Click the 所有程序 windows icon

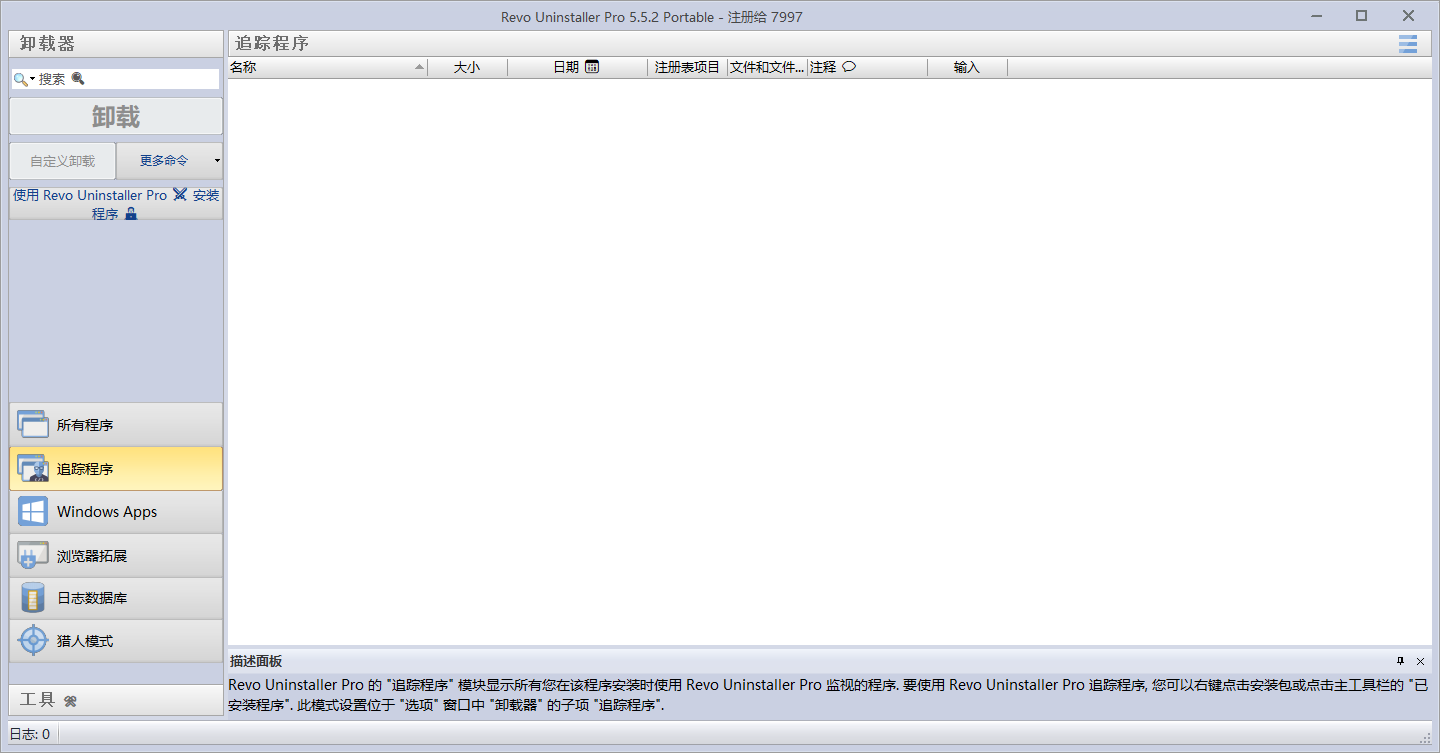pyautogui.click(x=33, y=425)
